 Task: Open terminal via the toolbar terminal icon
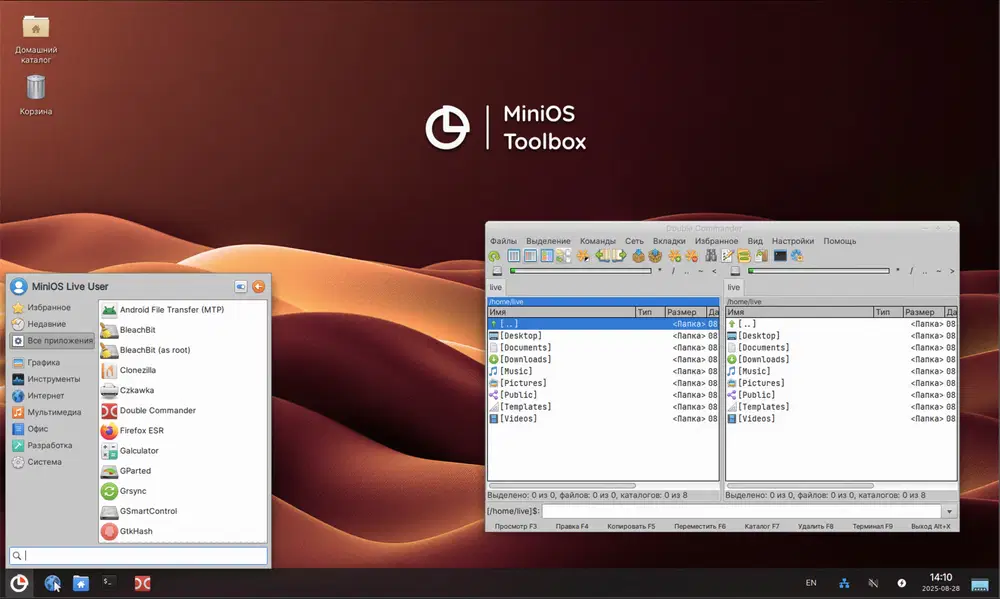[780, 256]
